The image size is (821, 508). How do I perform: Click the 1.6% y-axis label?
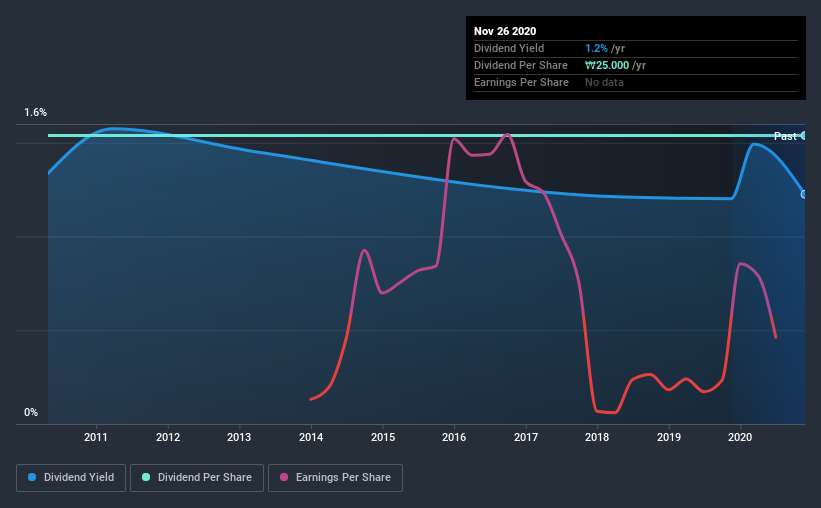click(x=36, y=113)
